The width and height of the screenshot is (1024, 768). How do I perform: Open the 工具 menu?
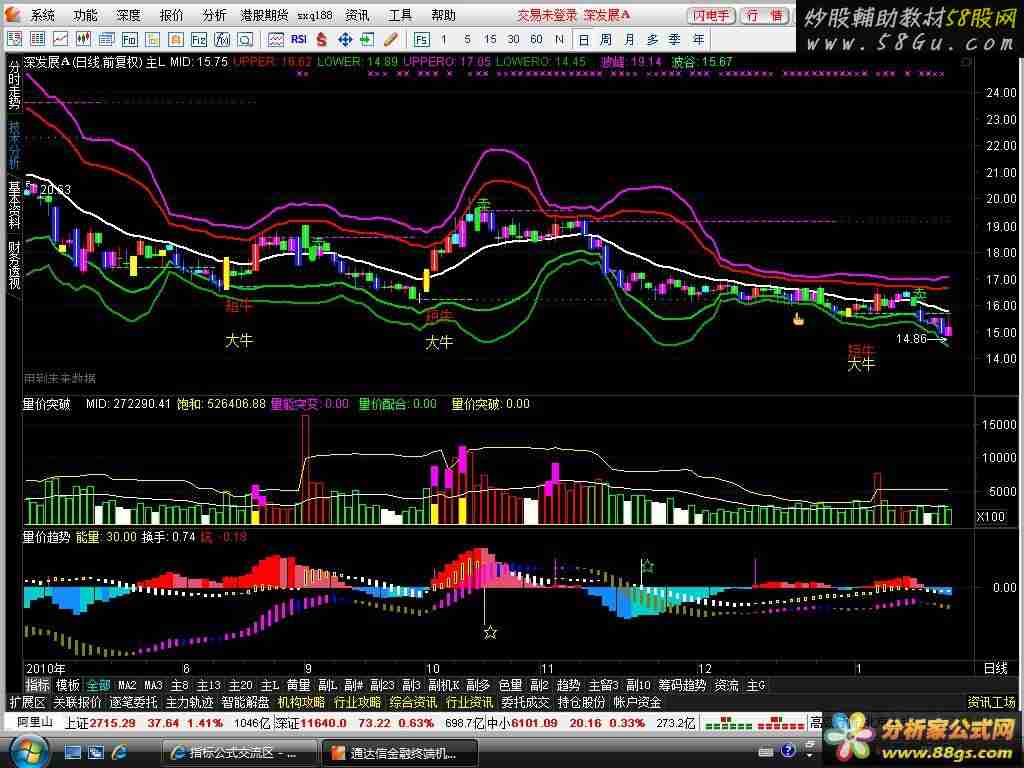tap(400, 15)
